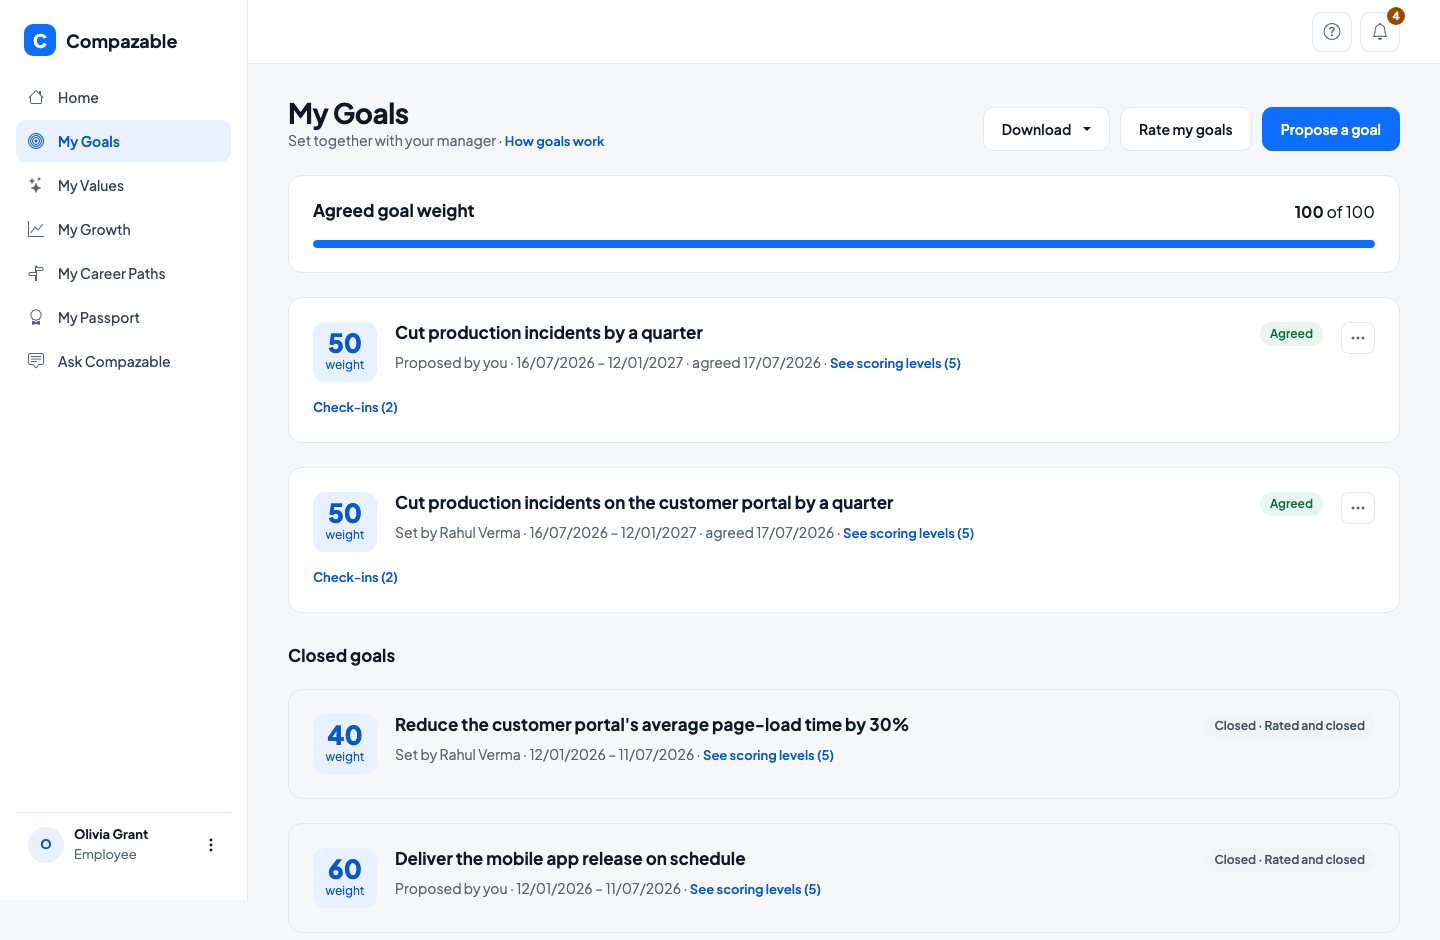Open options menu for customer portal incidents goal
Image resolution: width=1440 pixels, height=940 pixels.
pyautogui.click(x=1358, y=508)
